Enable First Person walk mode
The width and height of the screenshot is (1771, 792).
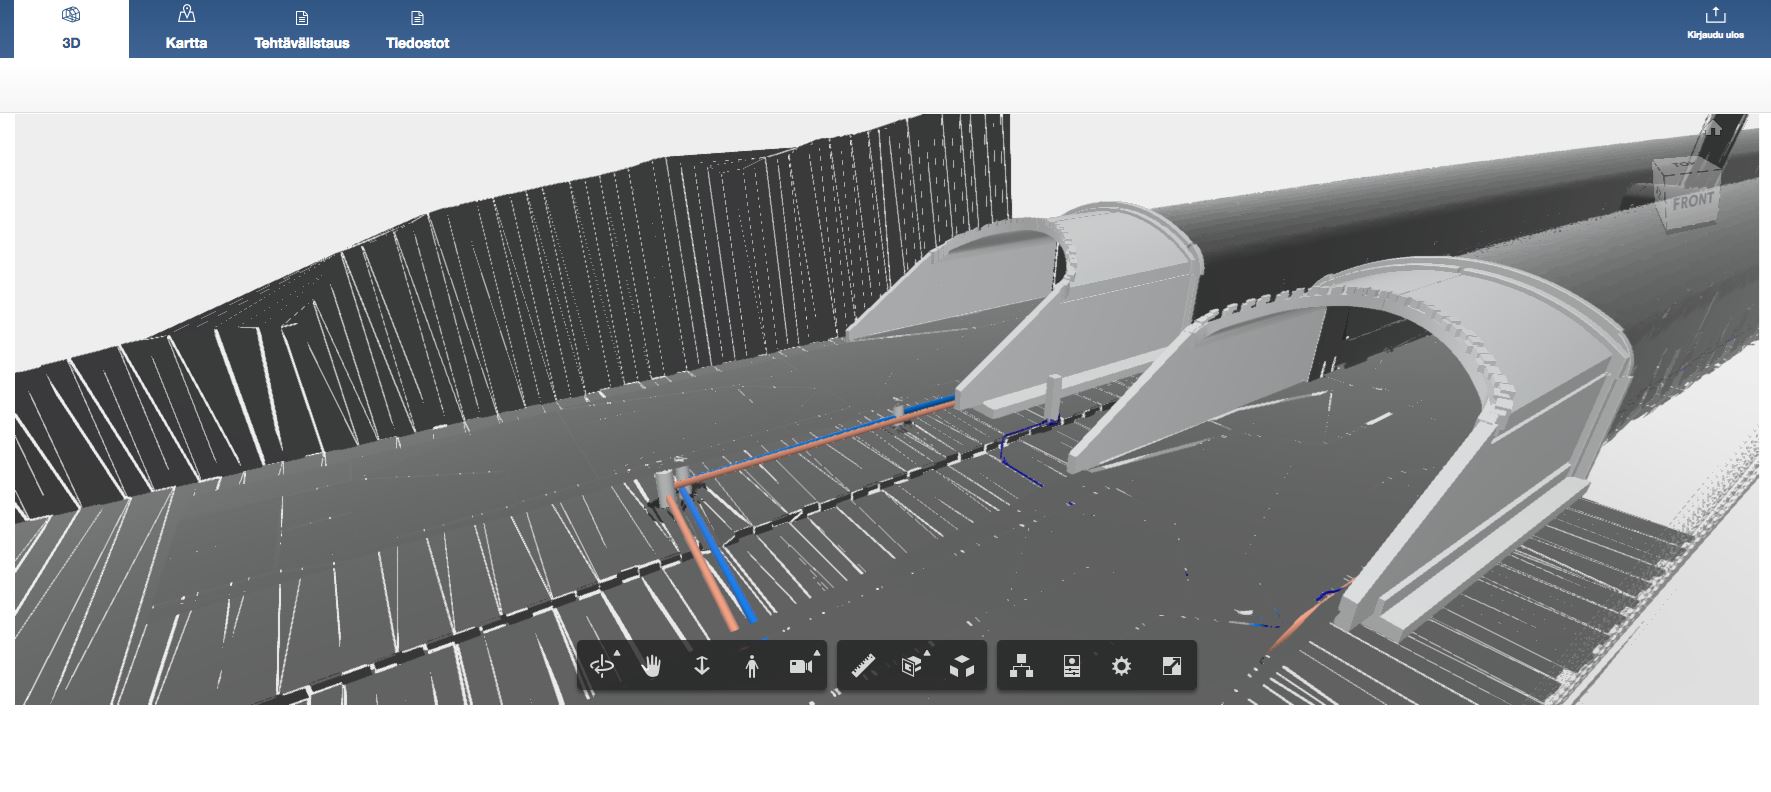tap(752, 666)
